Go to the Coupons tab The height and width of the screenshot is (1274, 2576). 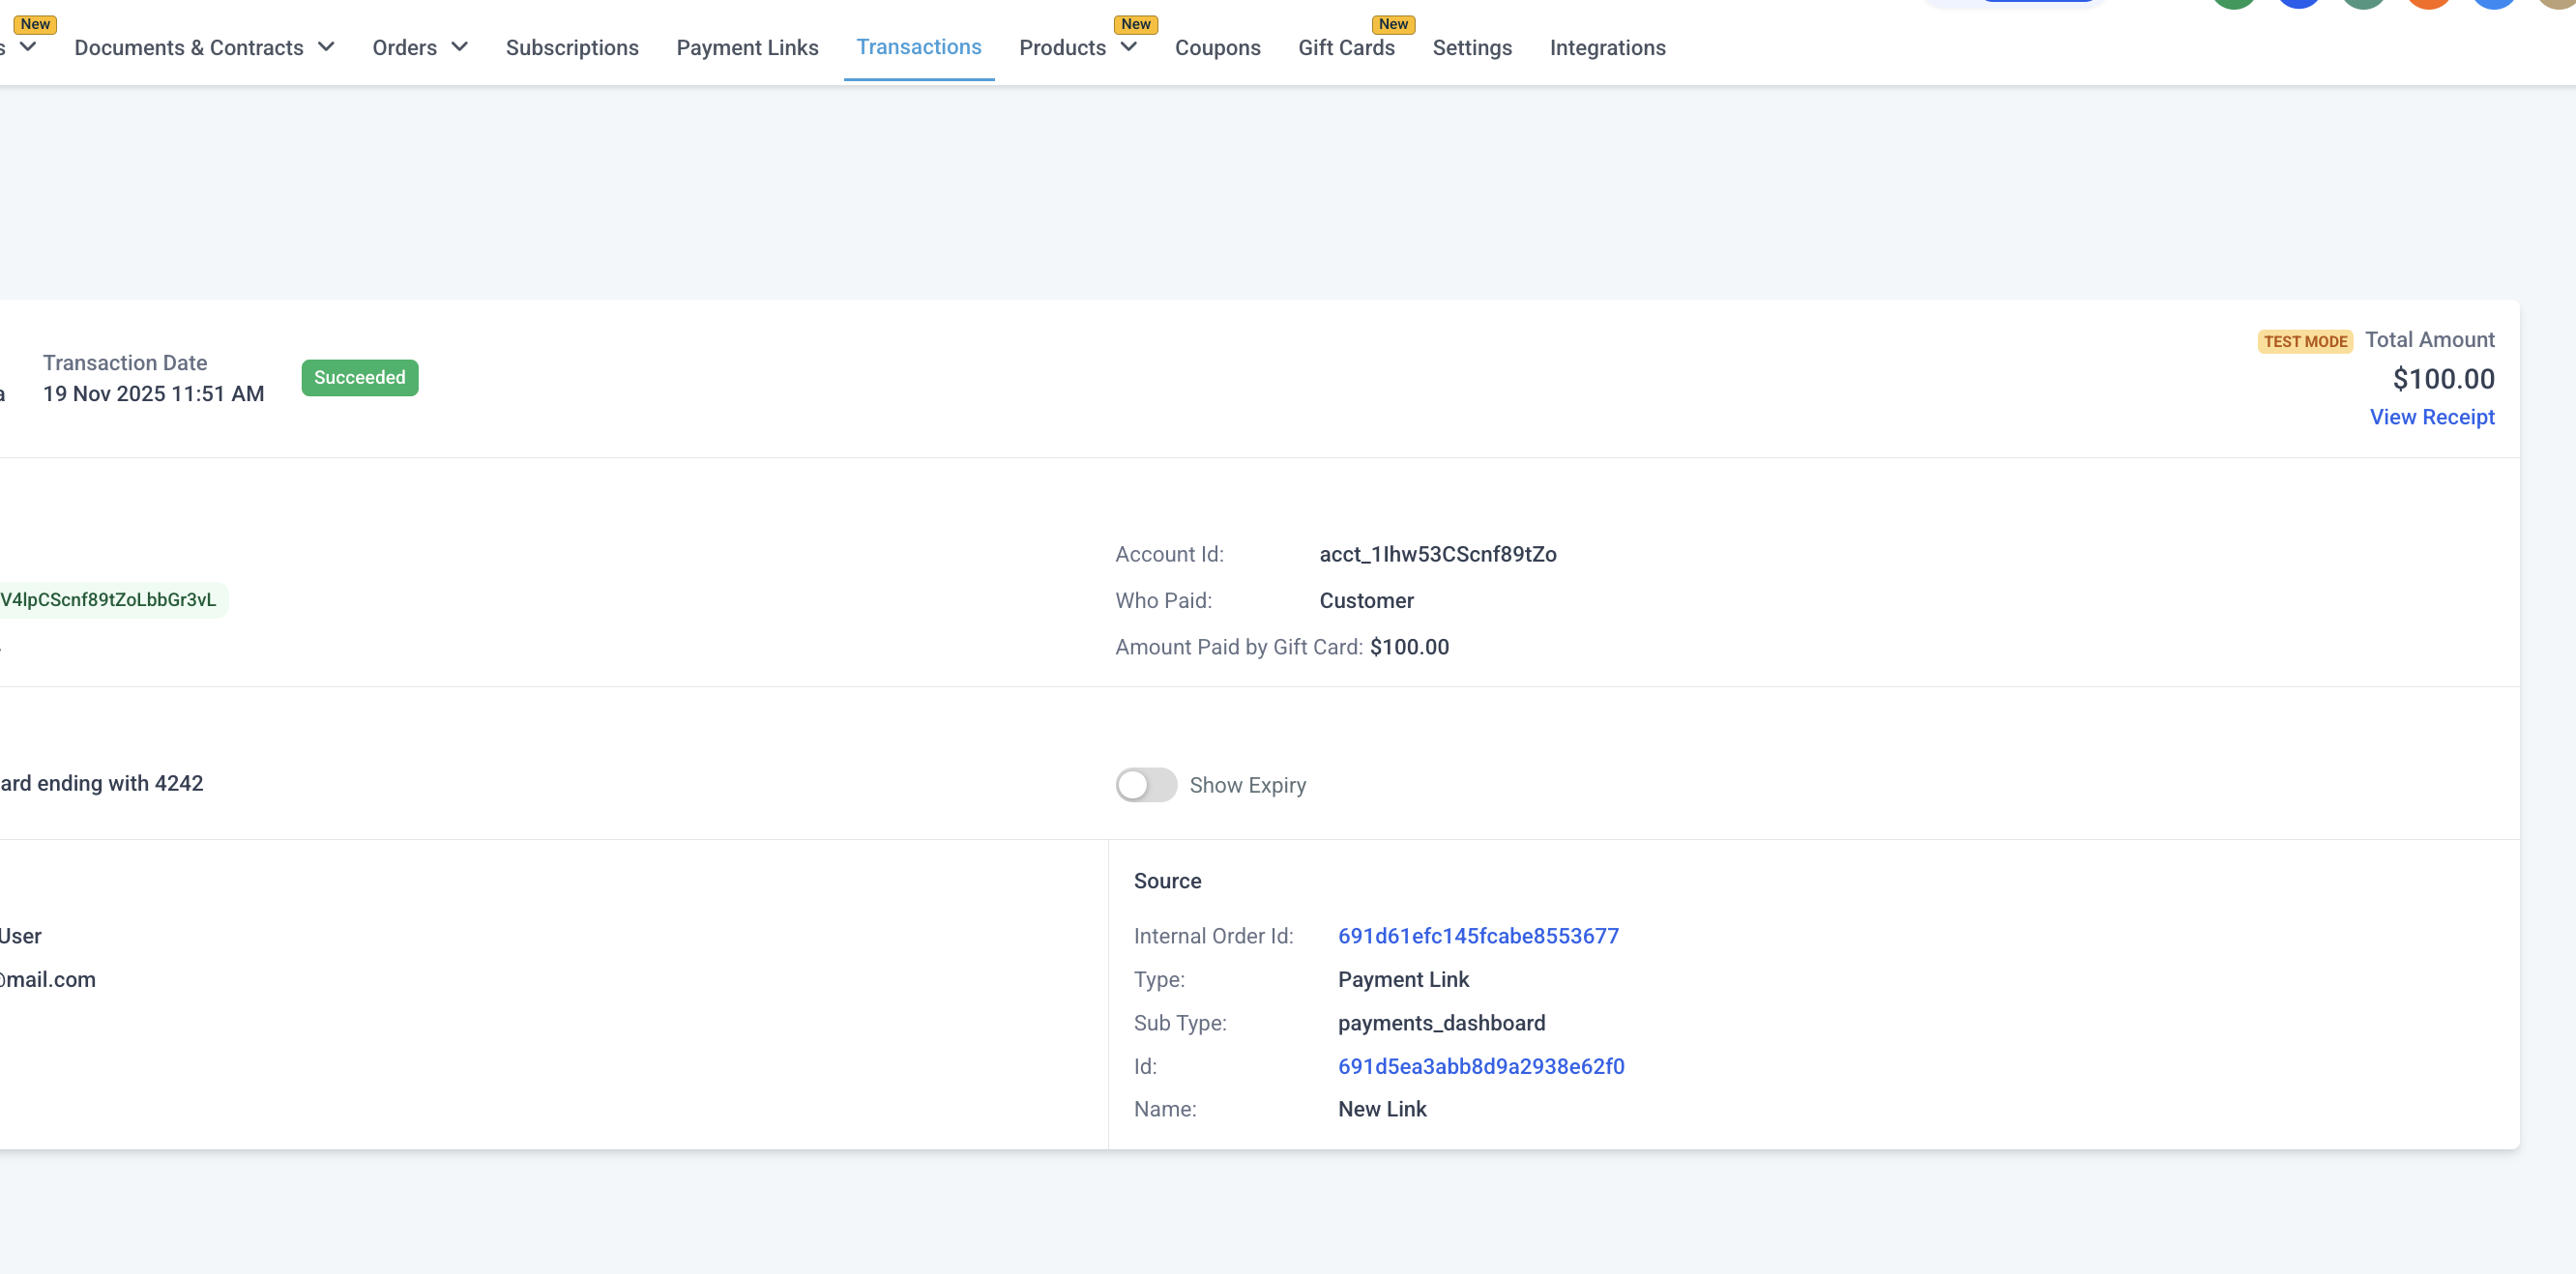click(x=1217, y=48)
